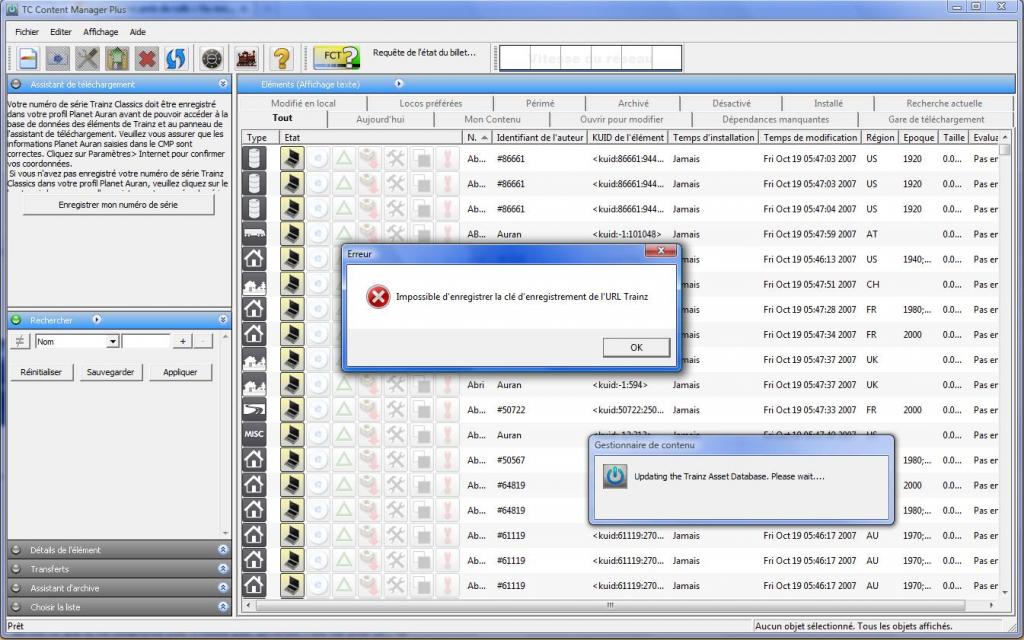Click OK in the Erreur dialog

636,347
